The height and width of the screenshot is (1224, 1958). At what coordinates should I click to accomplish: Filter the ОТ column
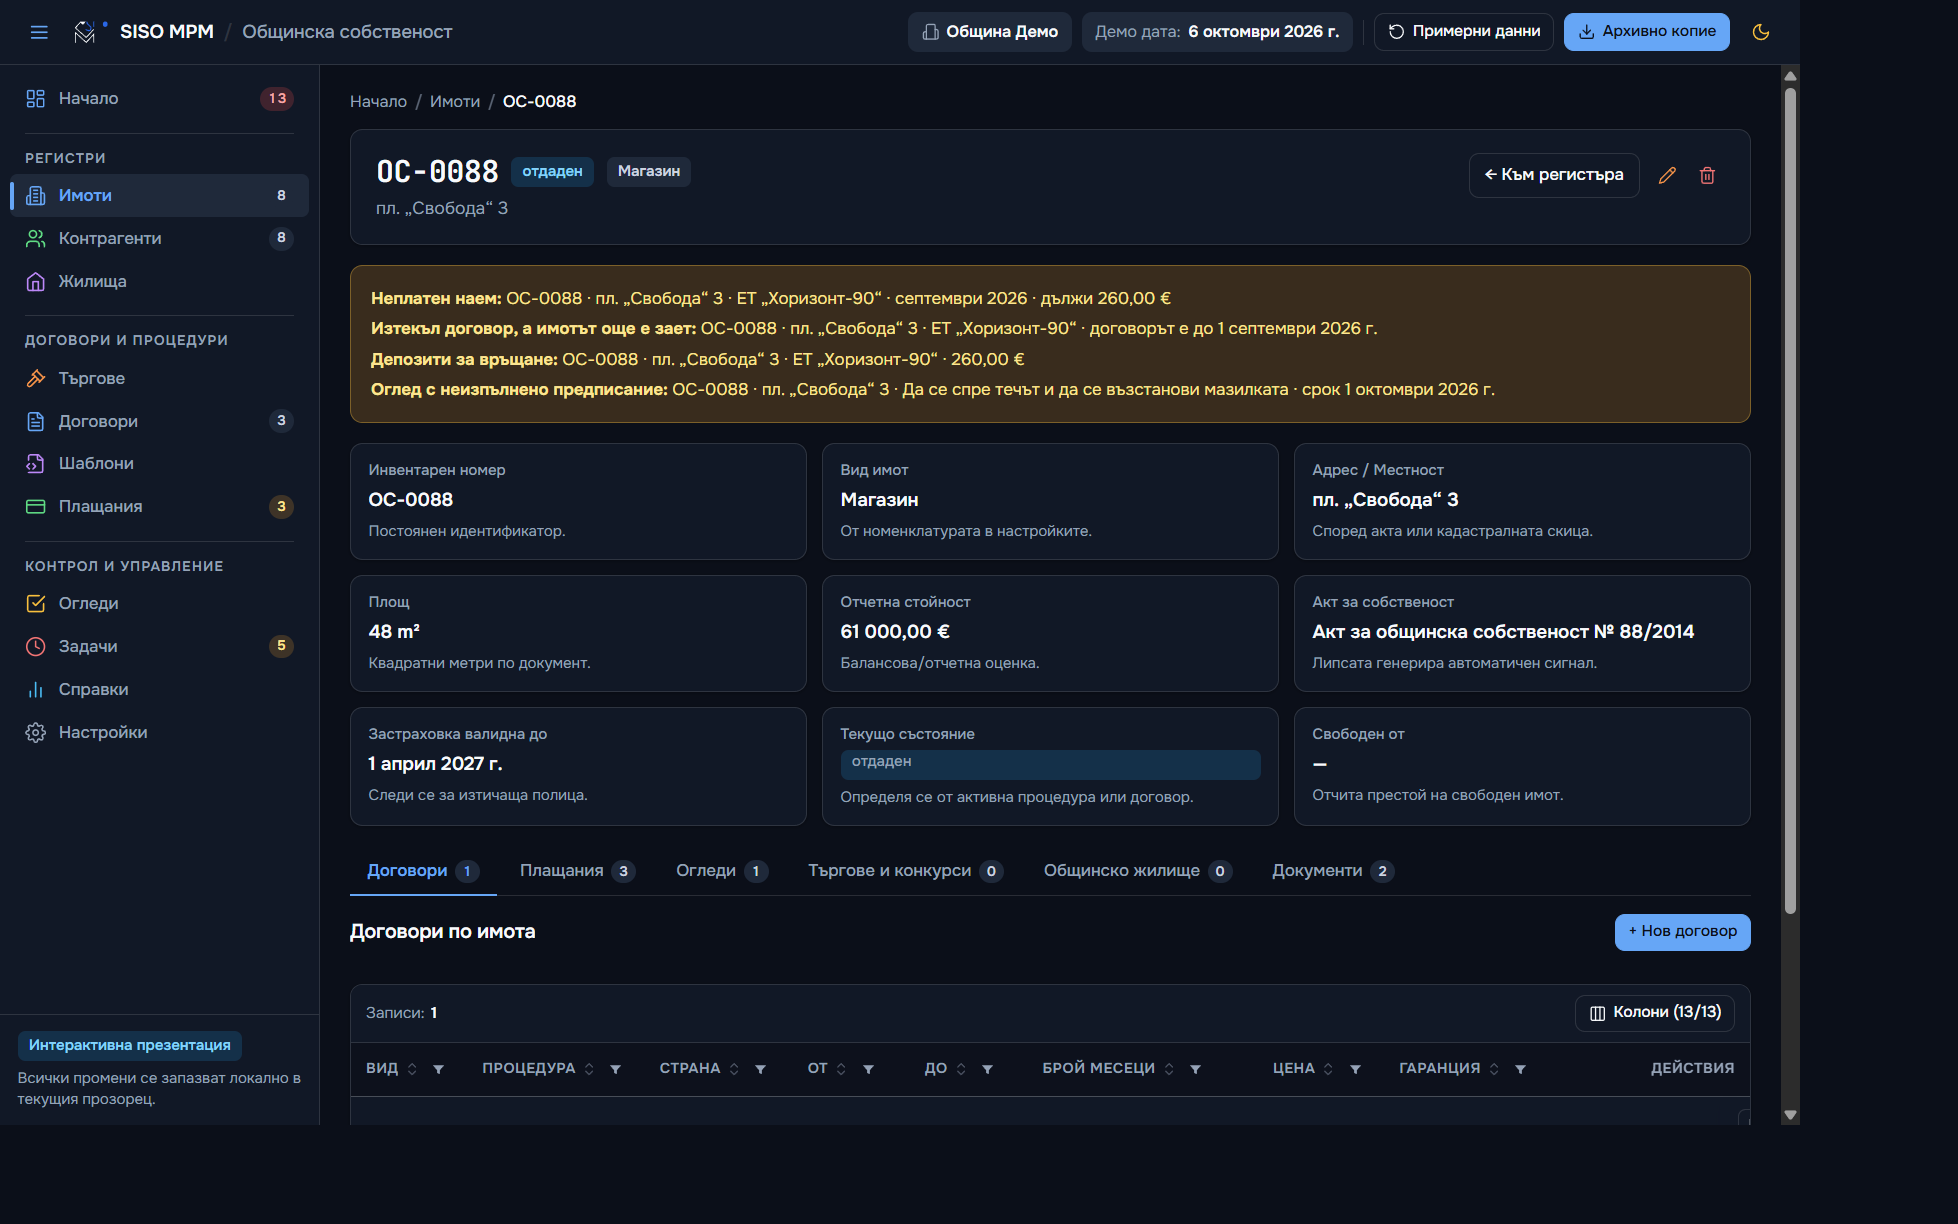868,1069
